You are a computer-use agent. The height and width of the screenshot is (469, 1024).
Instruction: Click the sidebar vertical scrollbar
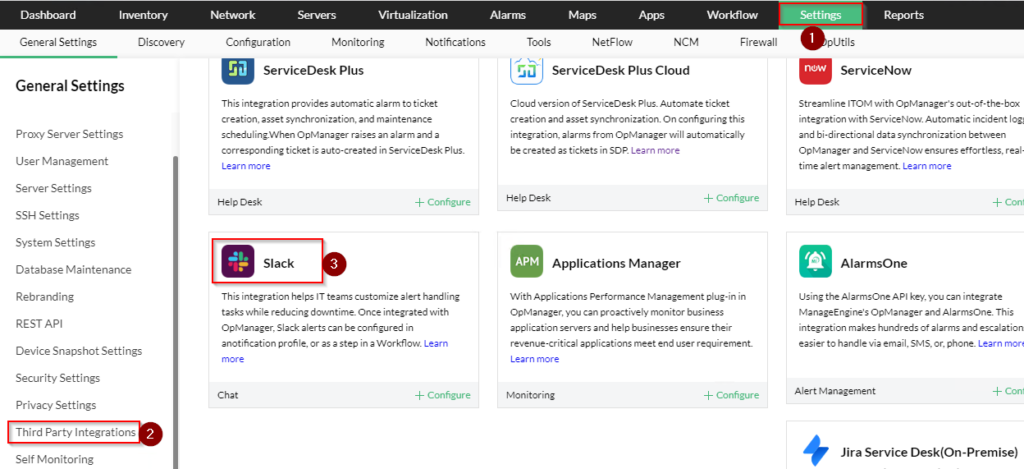click(x=175, y=312)
